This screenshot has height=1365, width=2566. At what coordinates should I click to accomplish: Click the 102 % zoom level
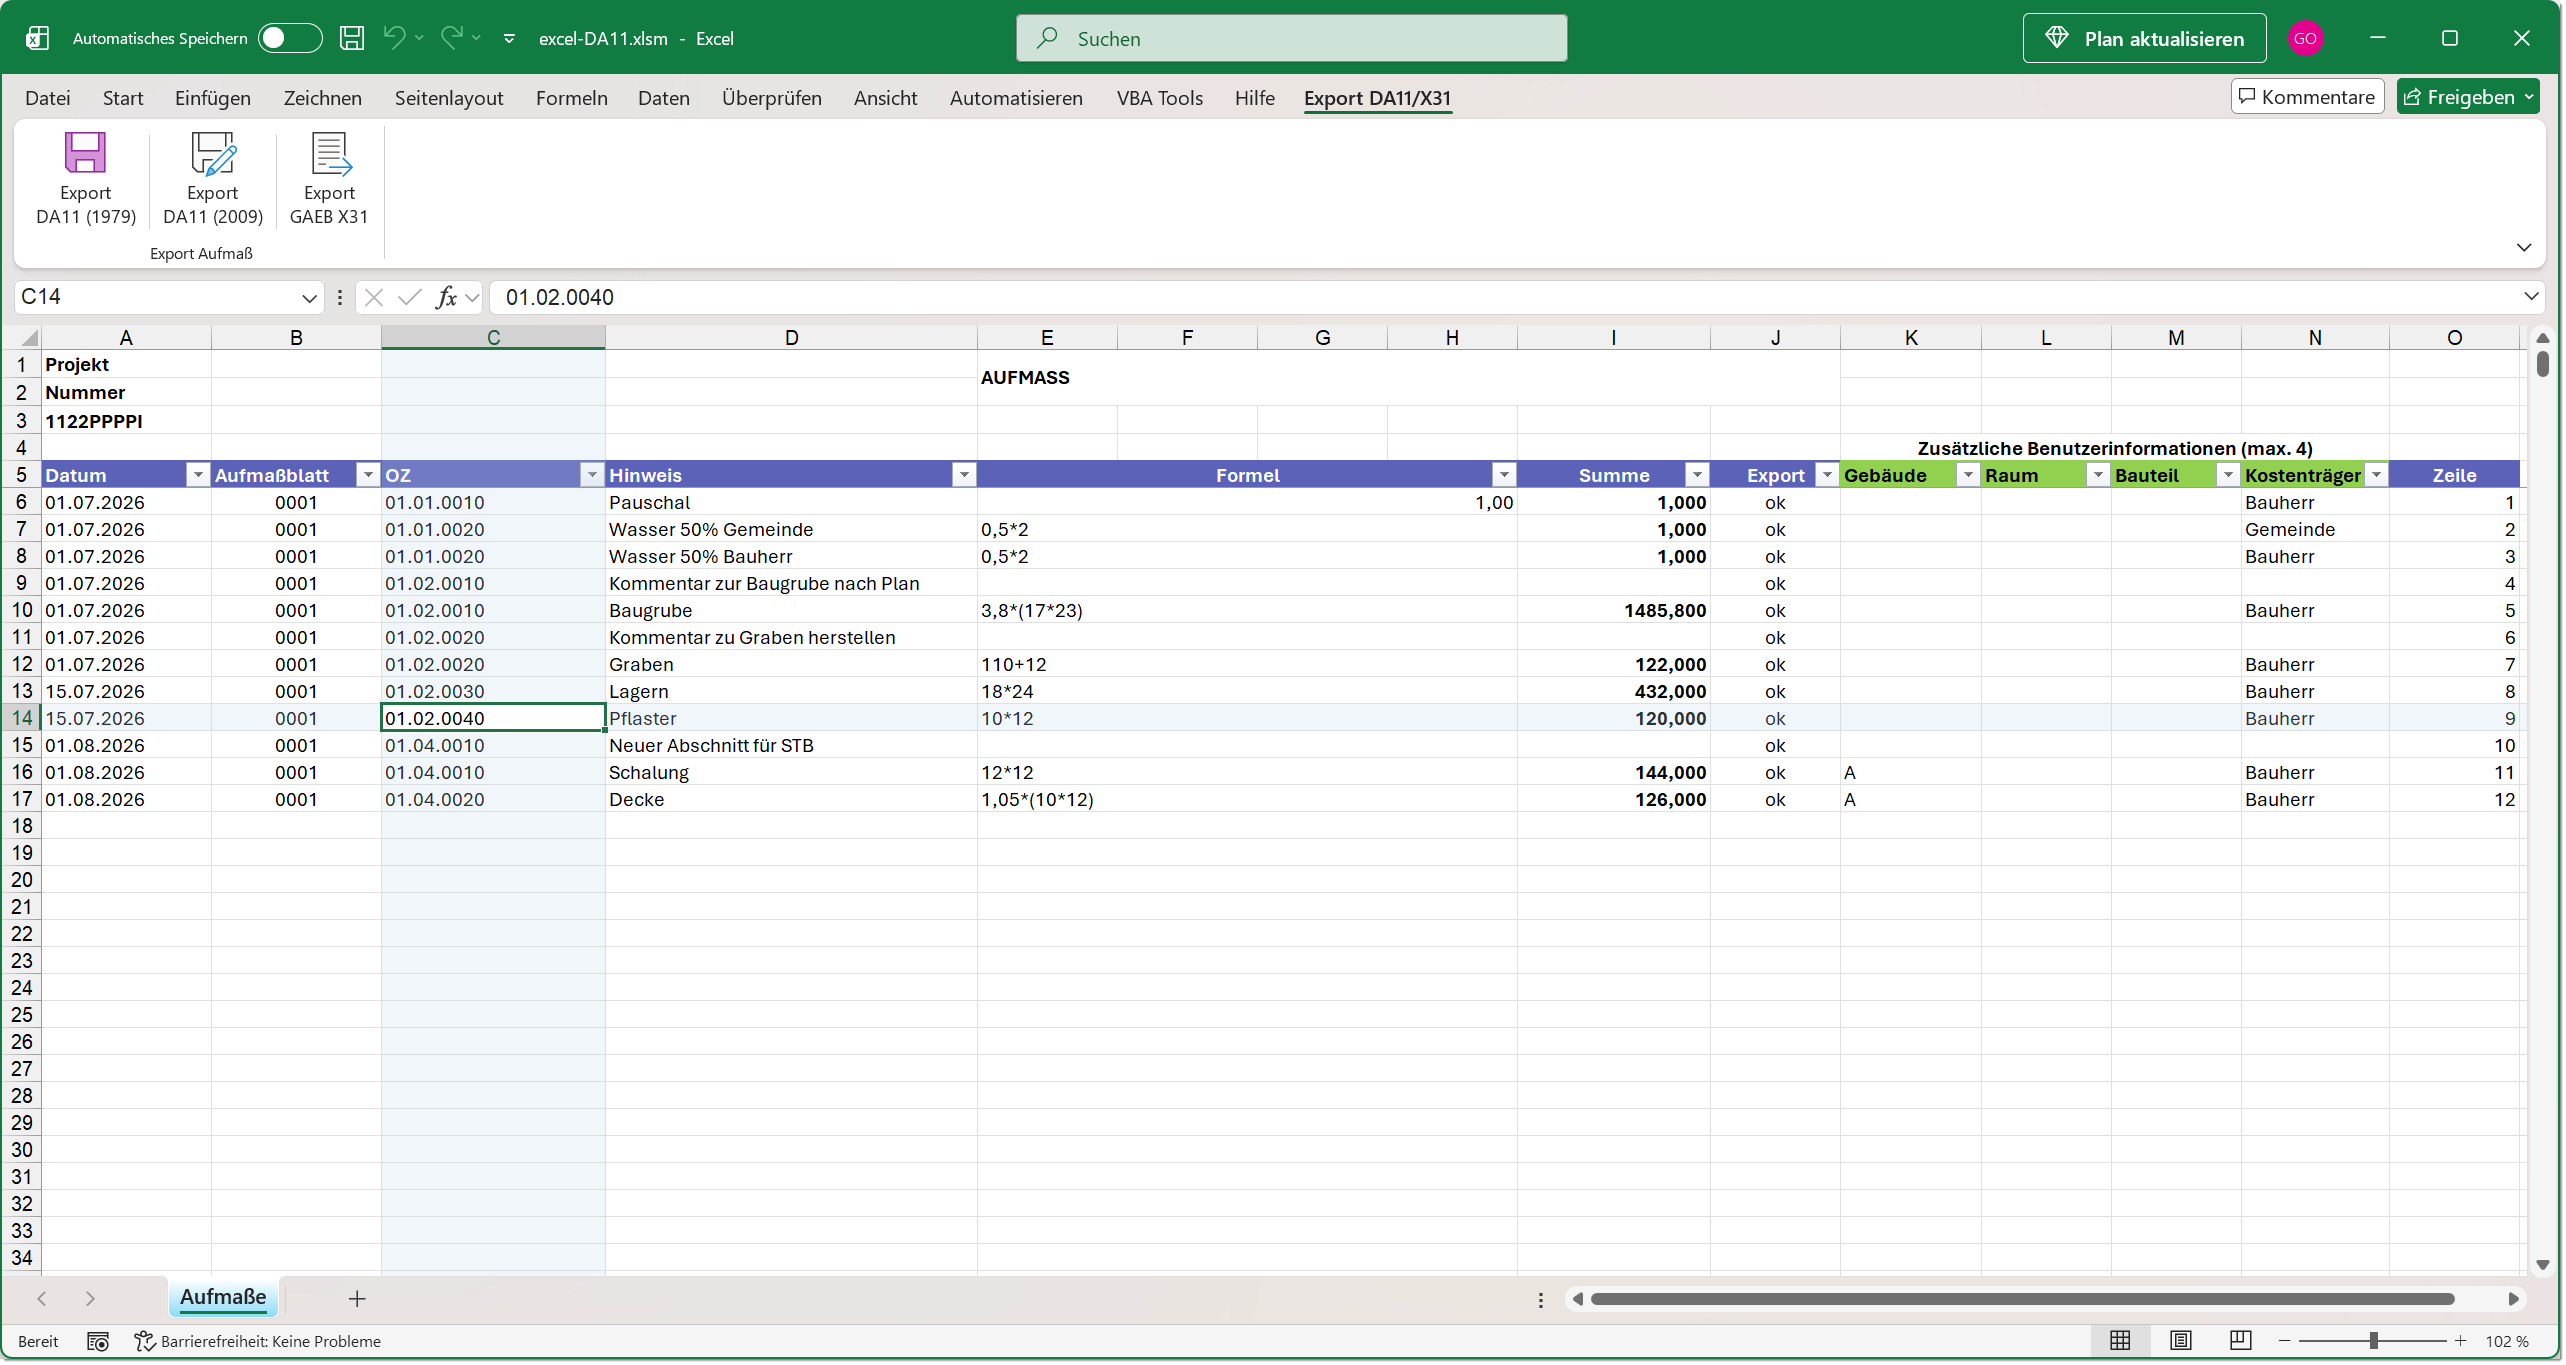2508,1342
